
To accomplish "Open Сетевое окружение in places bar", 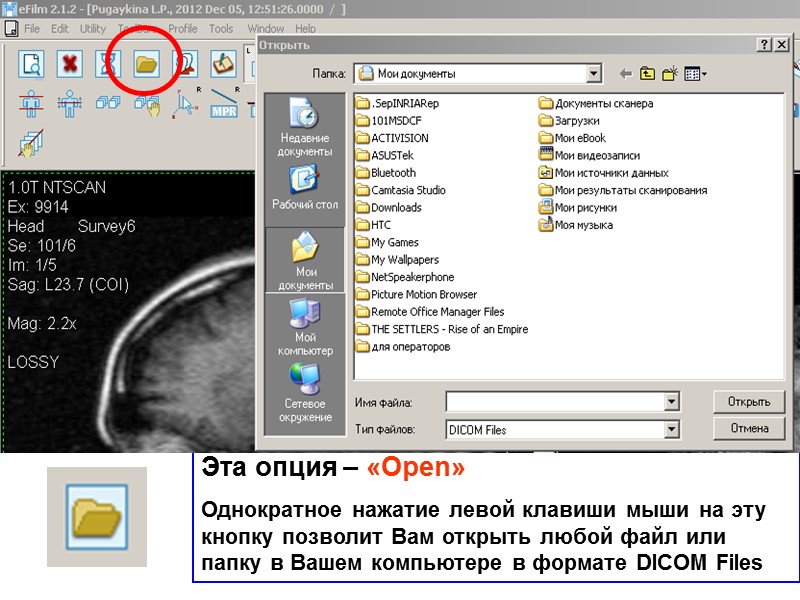I will [x=305, y=393].
